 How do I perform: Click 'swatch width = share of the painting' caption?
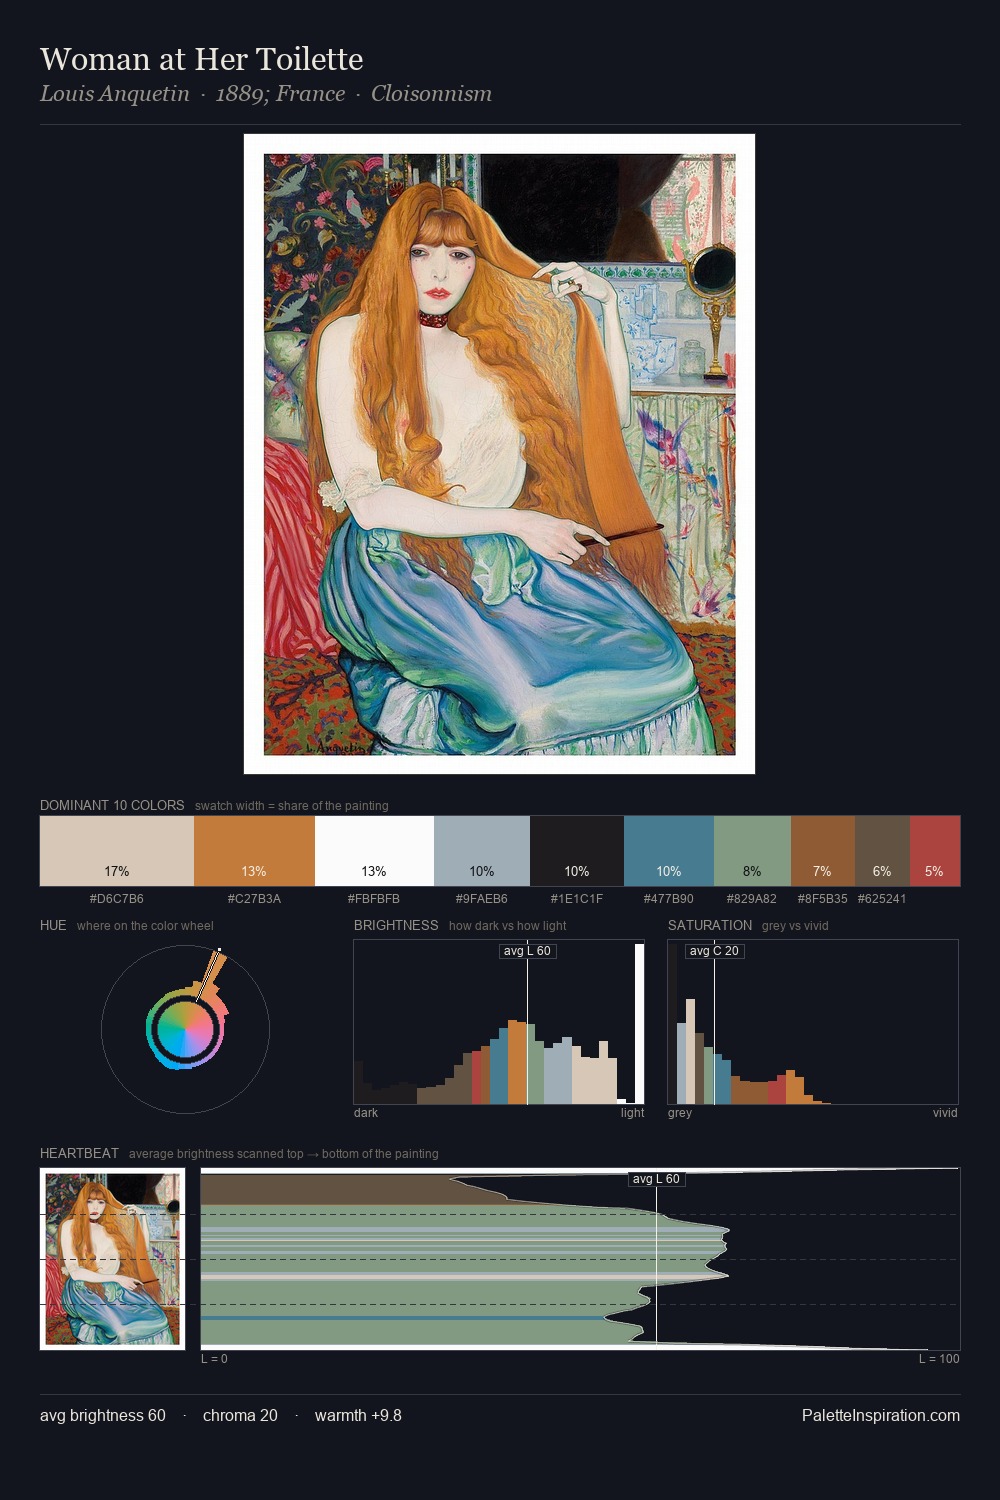(x=292, y=805)
